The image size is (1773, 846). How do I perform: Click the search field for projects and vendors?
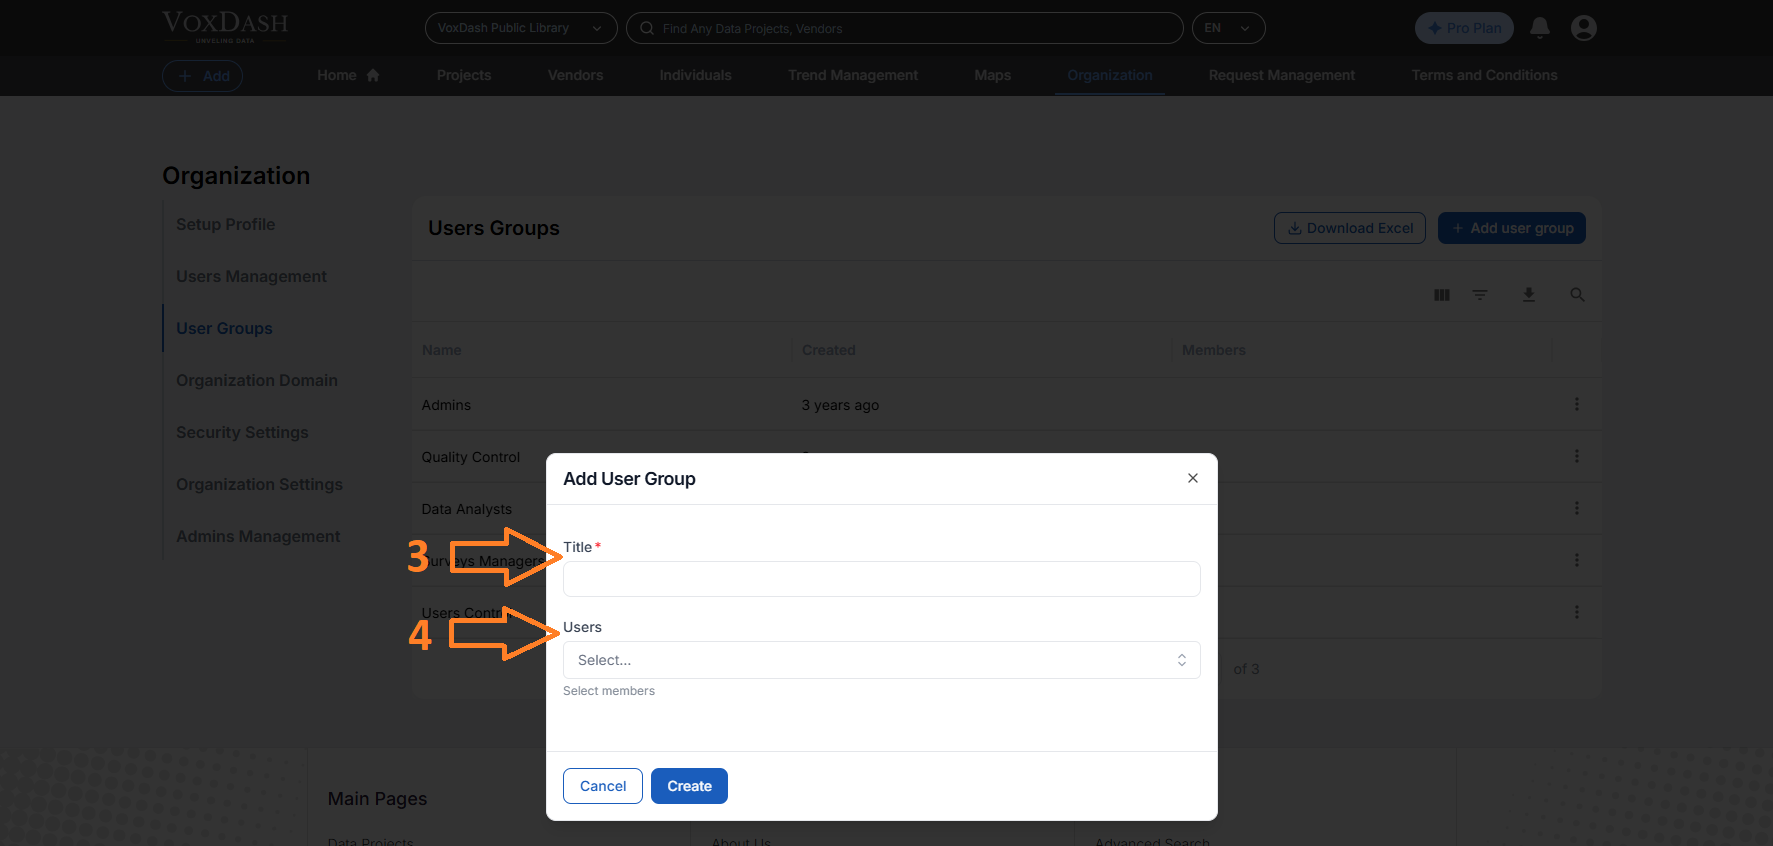point(904,28)
